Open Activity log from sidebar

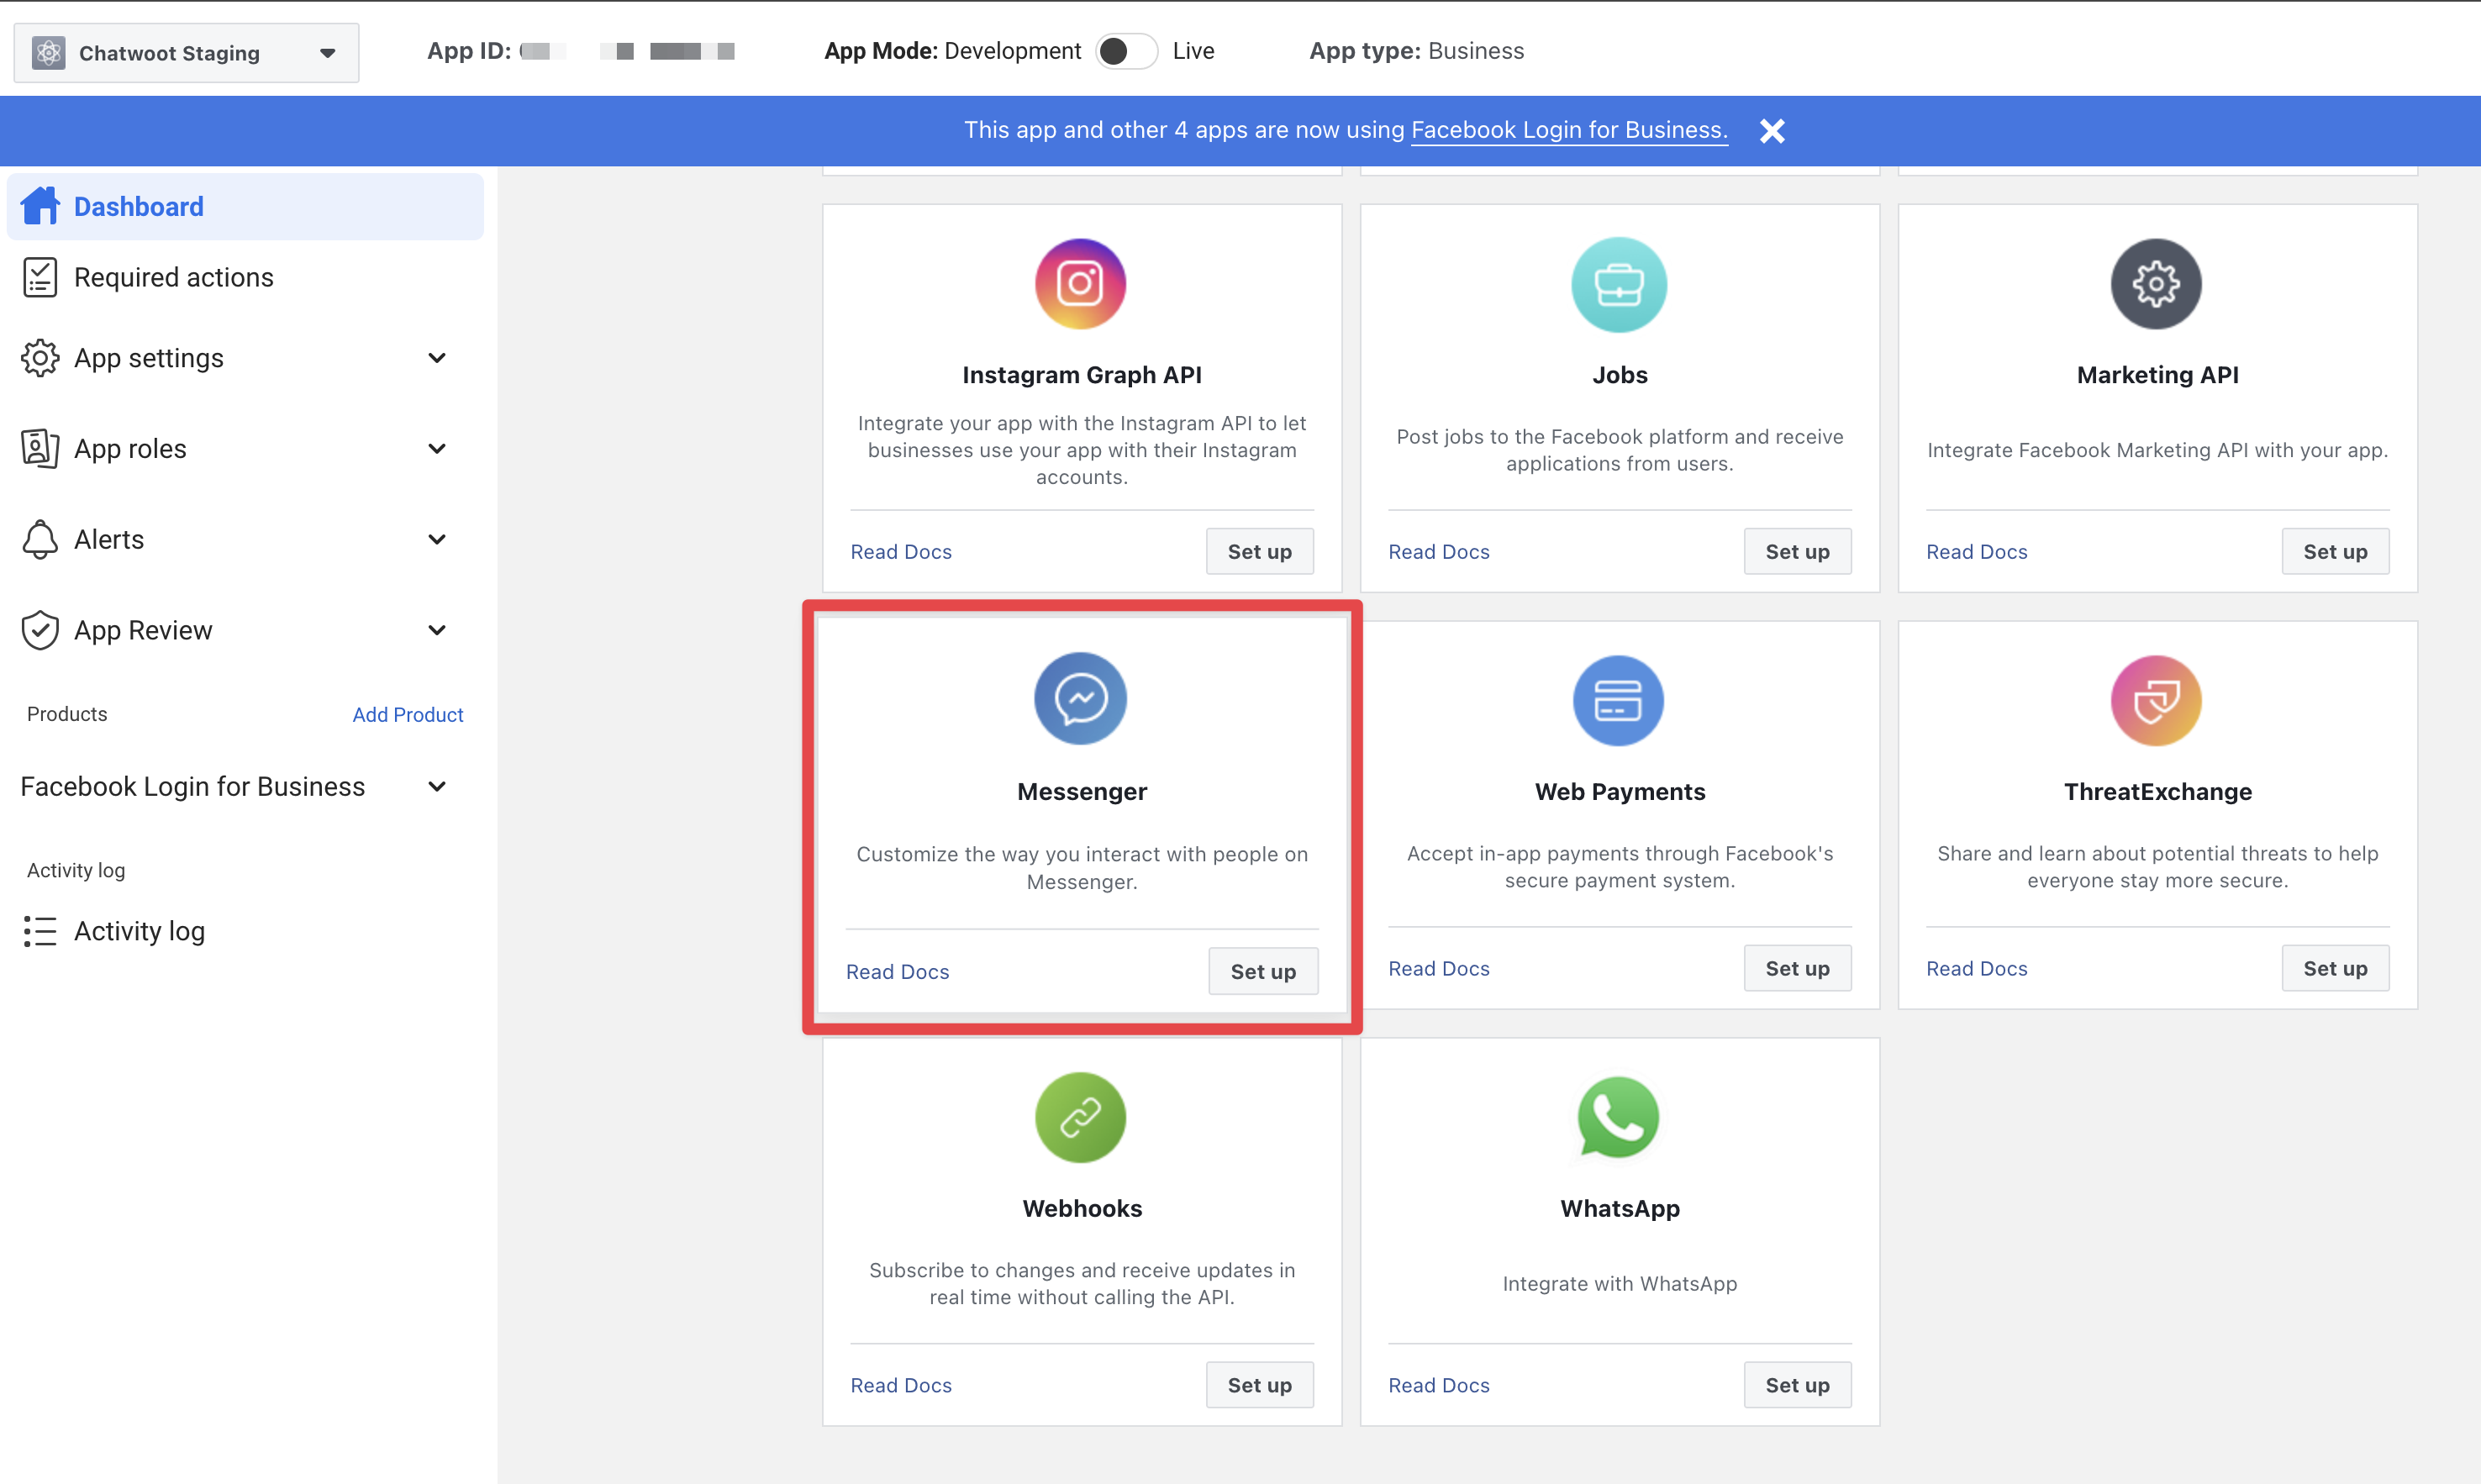(139, 931)
